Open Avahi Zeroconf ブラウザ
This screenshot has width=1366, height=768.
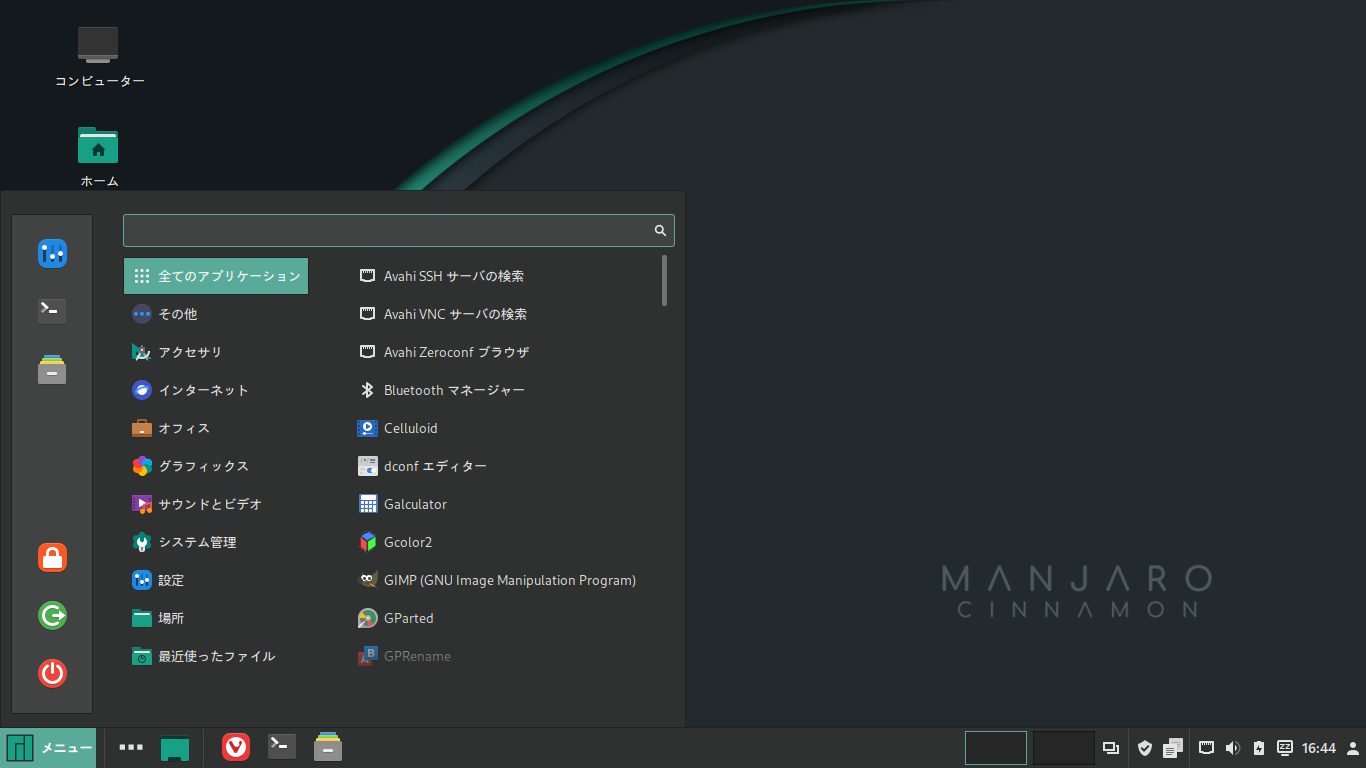click(503, 352)
